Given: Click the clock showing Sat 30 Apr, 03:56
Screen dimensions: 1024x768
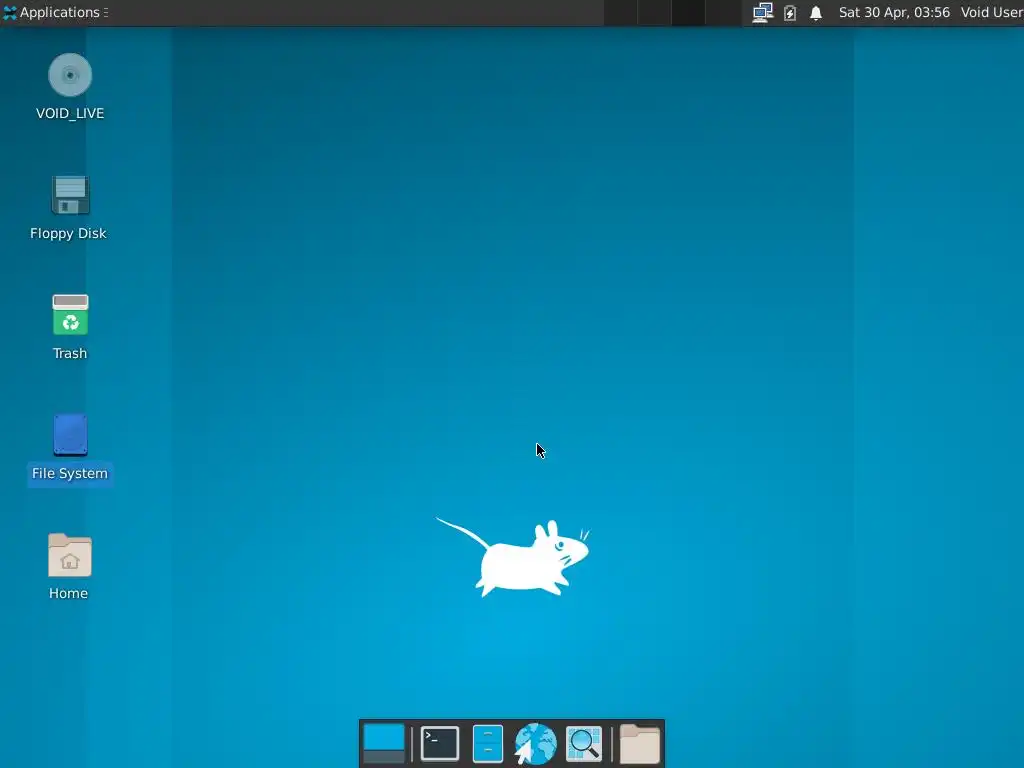Looking at the screenshot, I should 894,12.
